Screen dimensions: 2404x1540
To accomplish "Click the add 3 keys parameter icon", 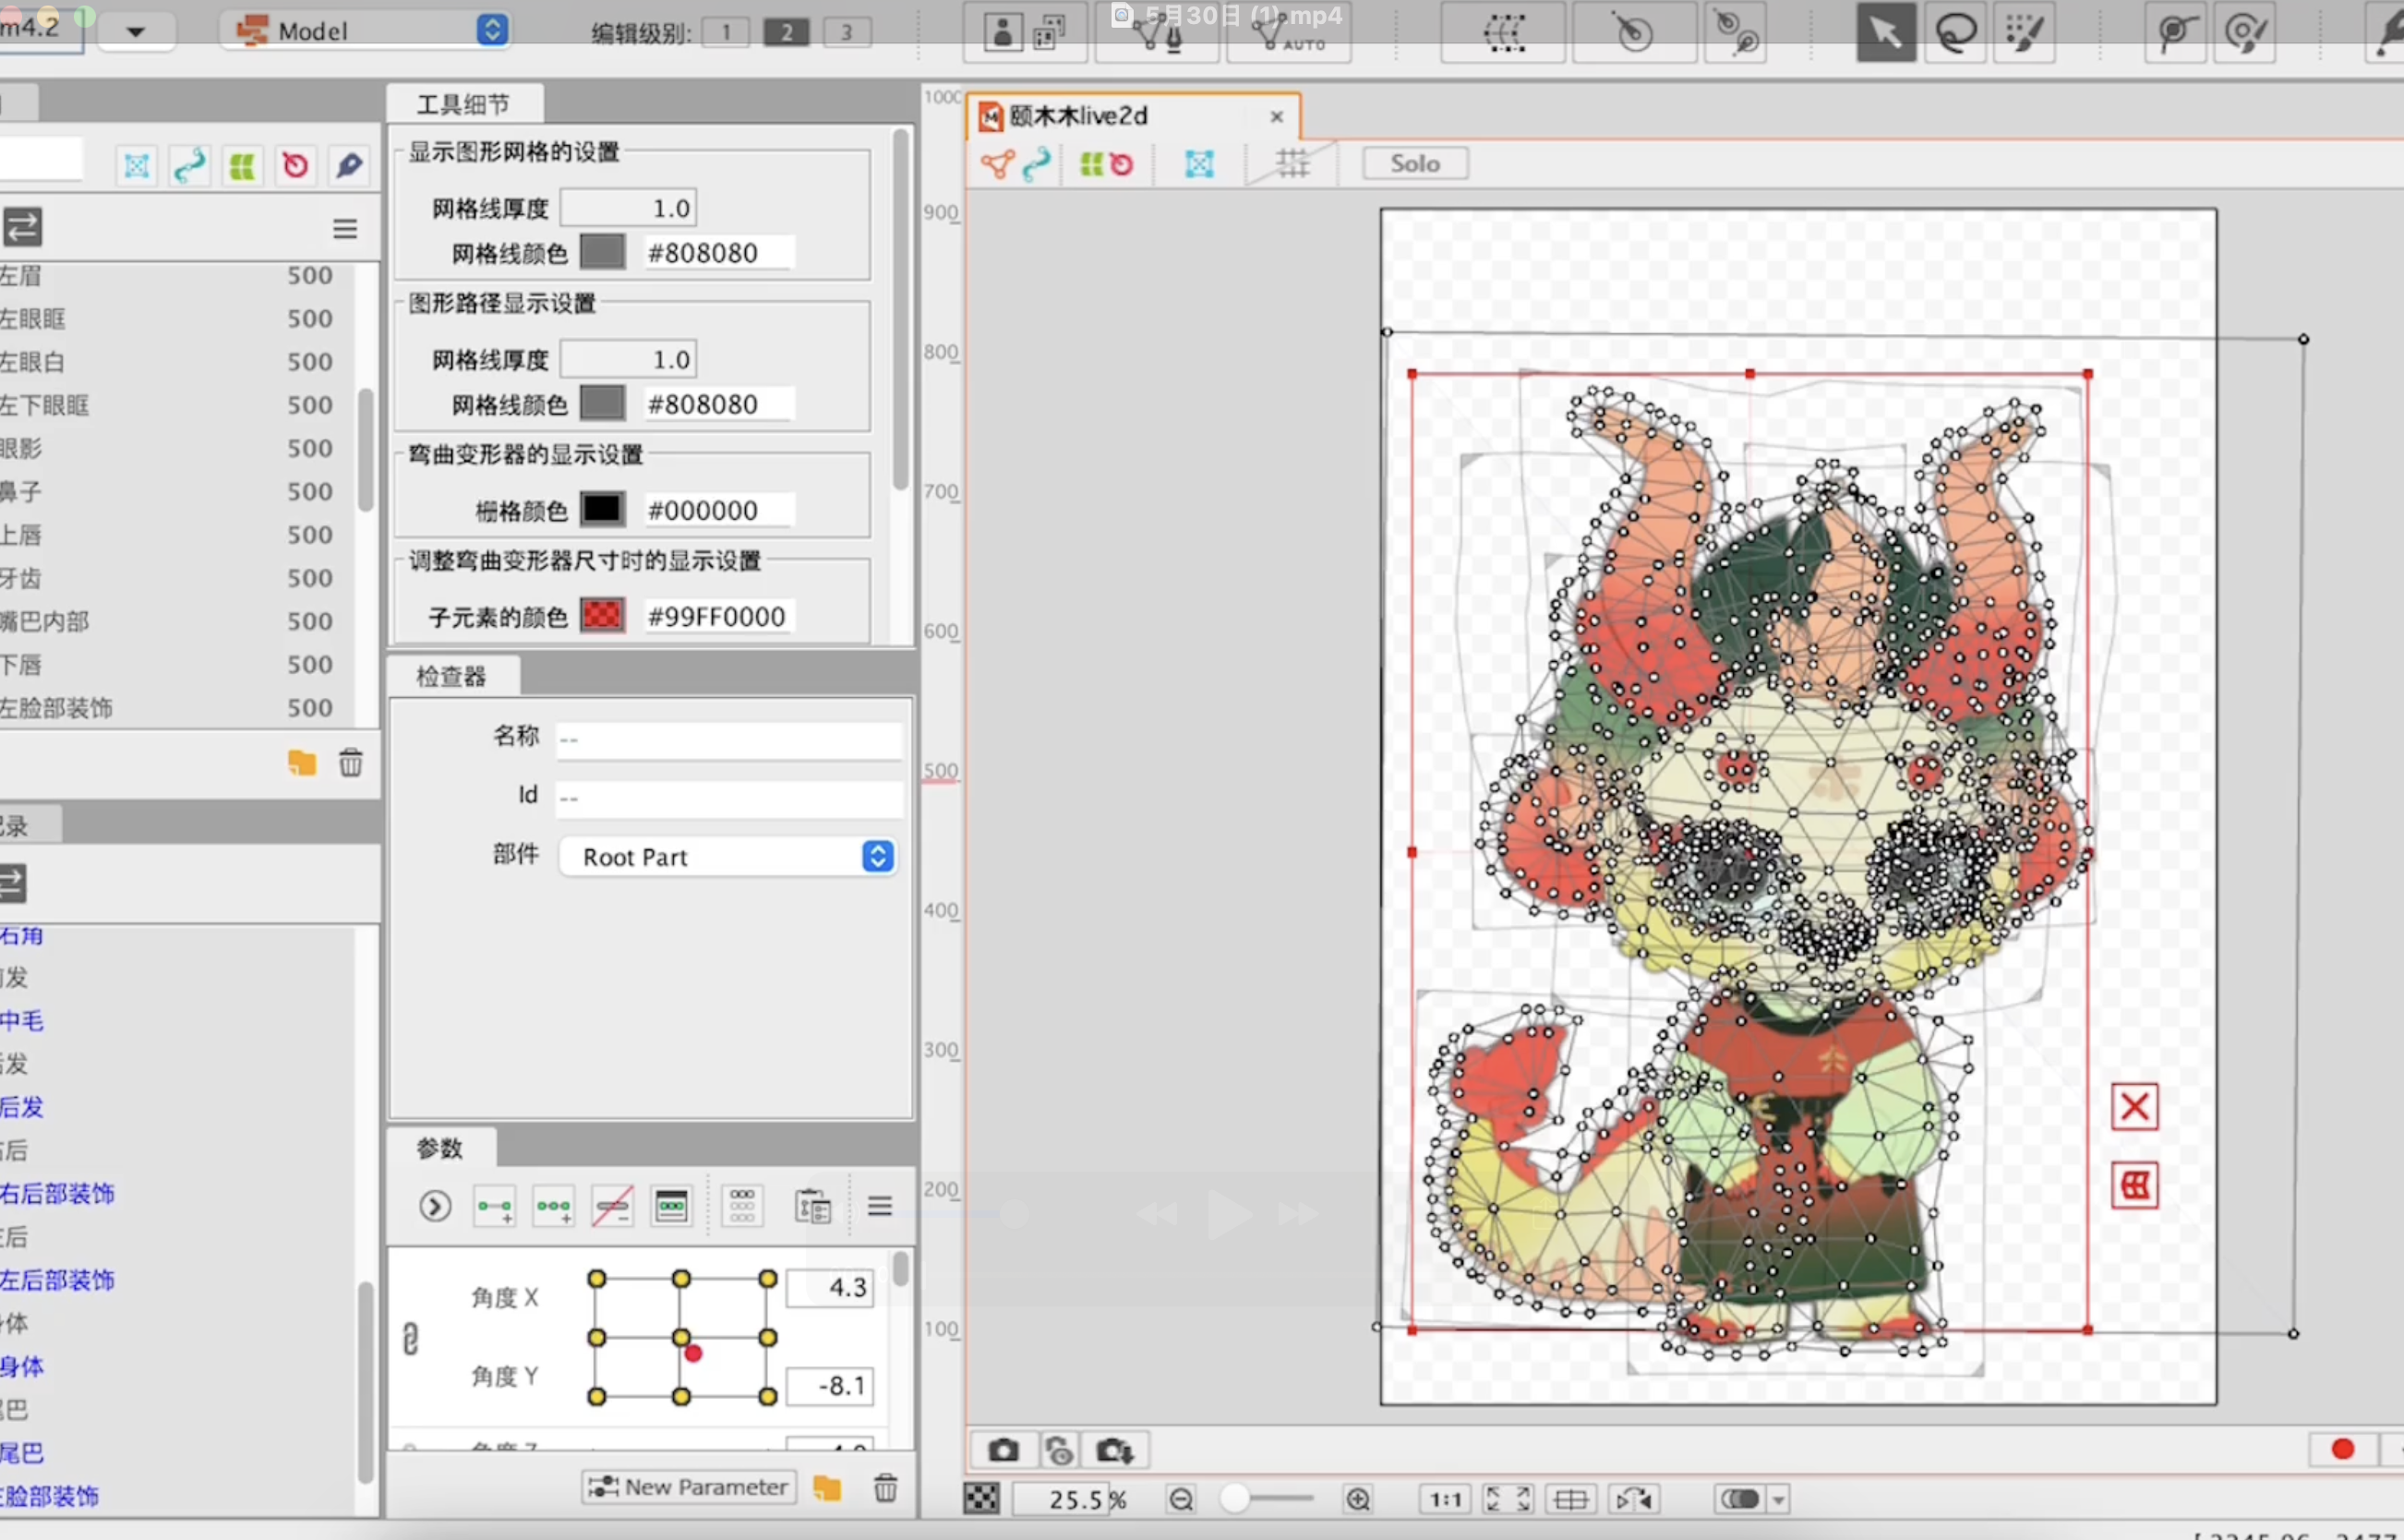I will click(x=553, y=1206).
